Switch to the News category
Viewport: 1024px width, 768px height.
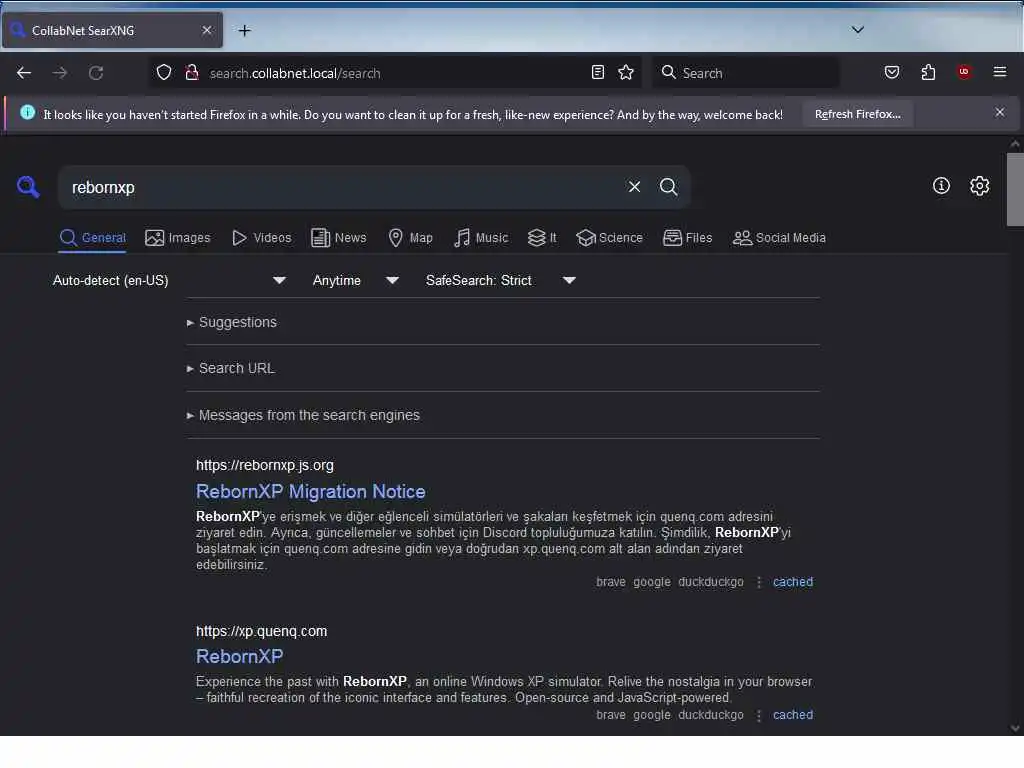(x=339, y=238)
